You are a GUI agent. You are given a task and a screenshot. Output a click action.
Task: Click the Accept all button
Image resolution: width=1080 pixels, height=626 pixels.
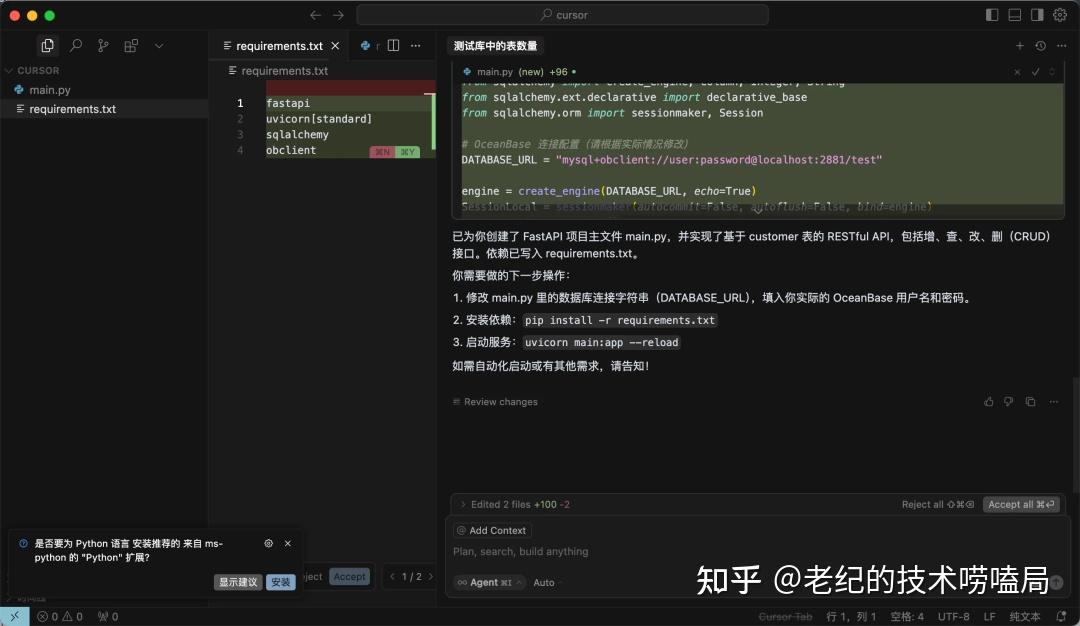coord(1020,504)
